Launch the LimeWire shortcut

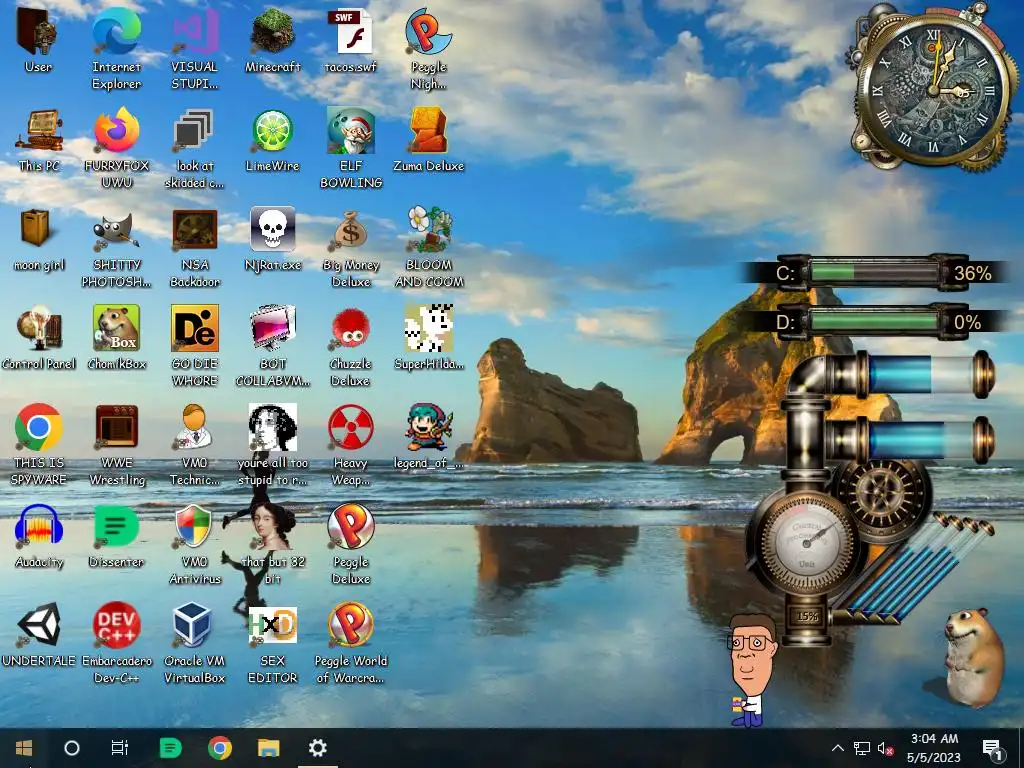[272, 131]
